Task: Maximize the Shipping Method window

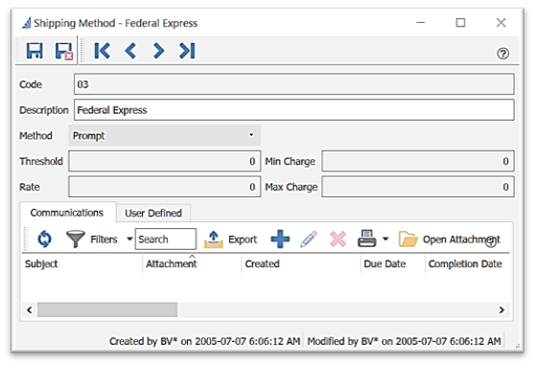Action: tap(461, 23)
